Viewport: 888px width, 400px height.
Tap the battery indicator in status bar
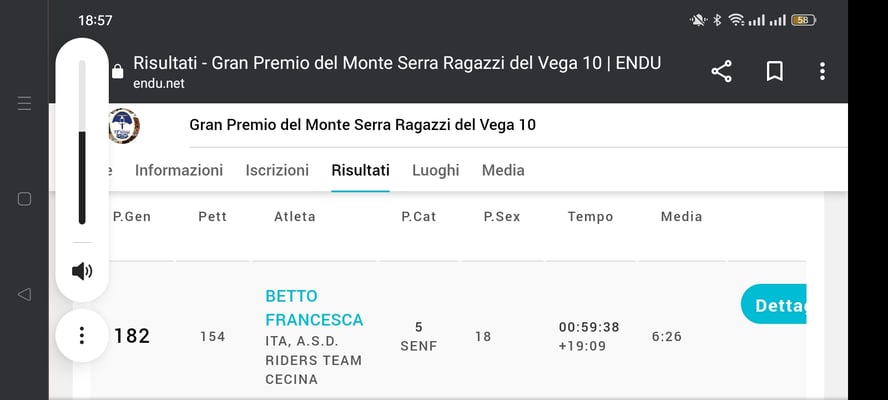click(x=803, y=20)
